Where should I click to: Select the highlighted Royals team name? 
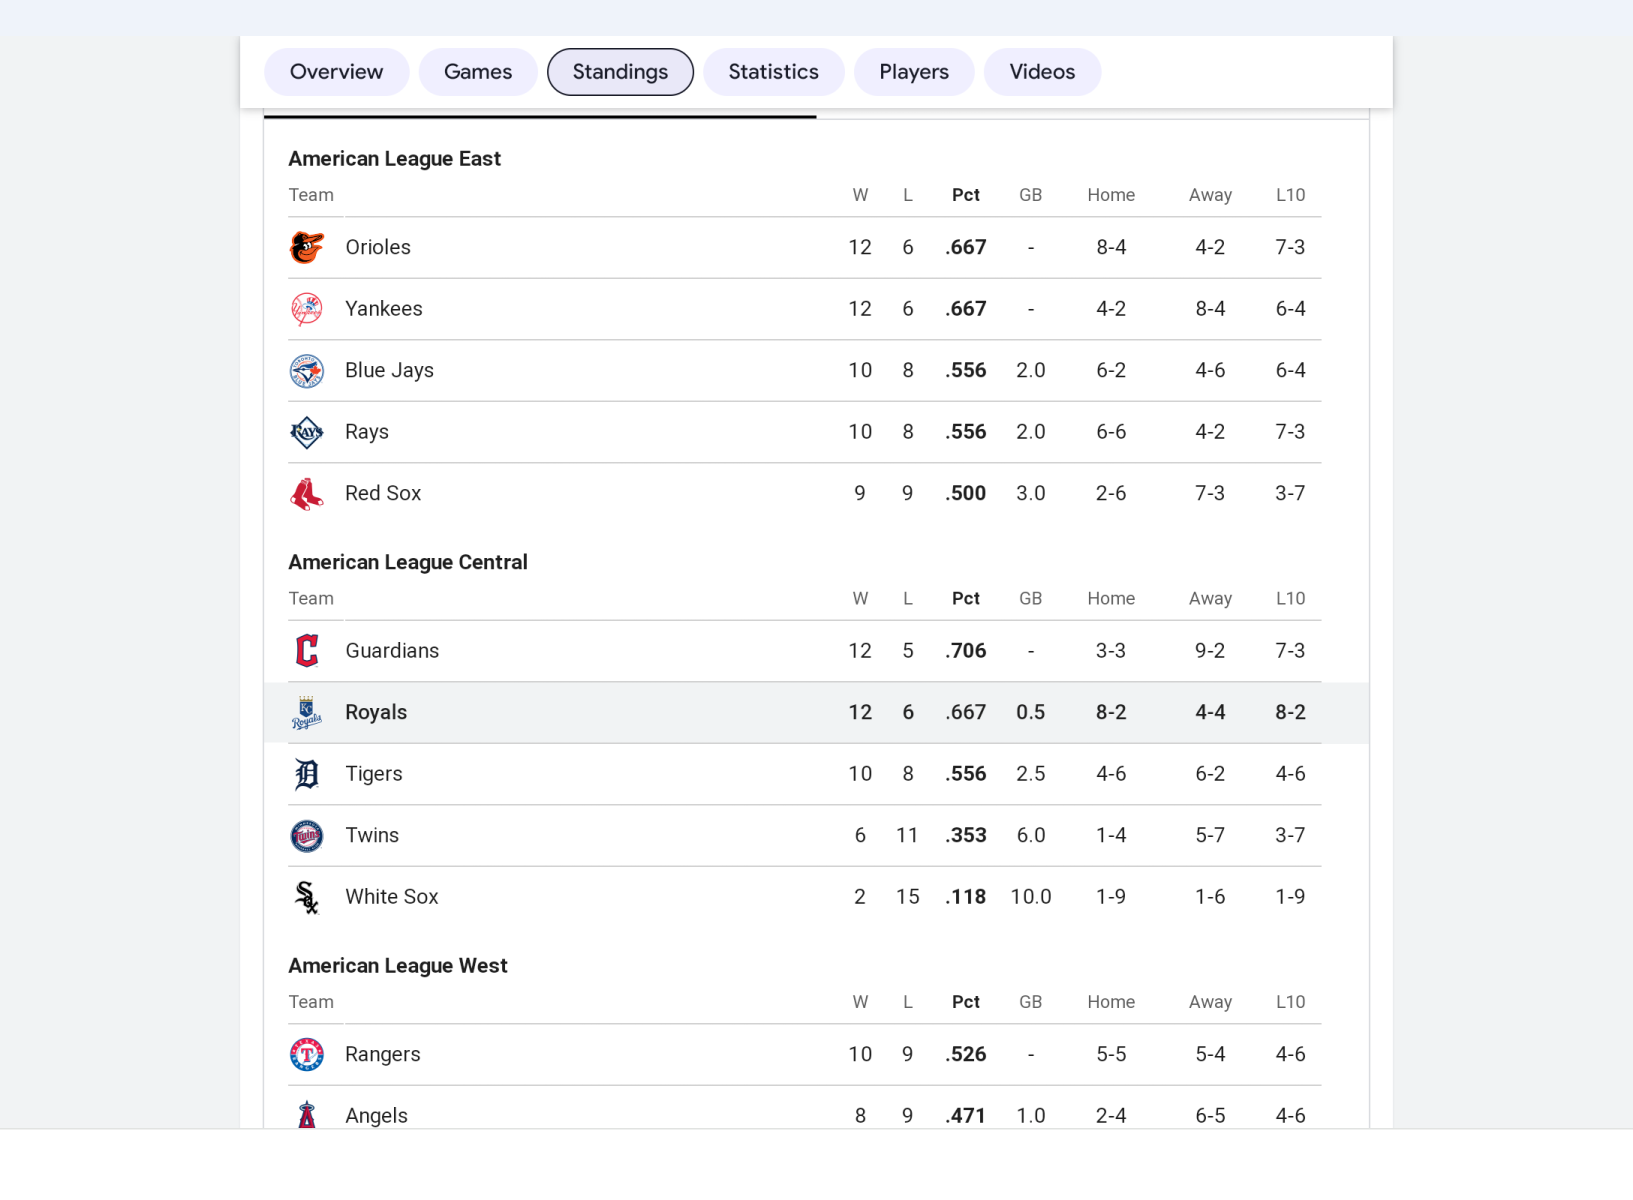tap(376, 713)
